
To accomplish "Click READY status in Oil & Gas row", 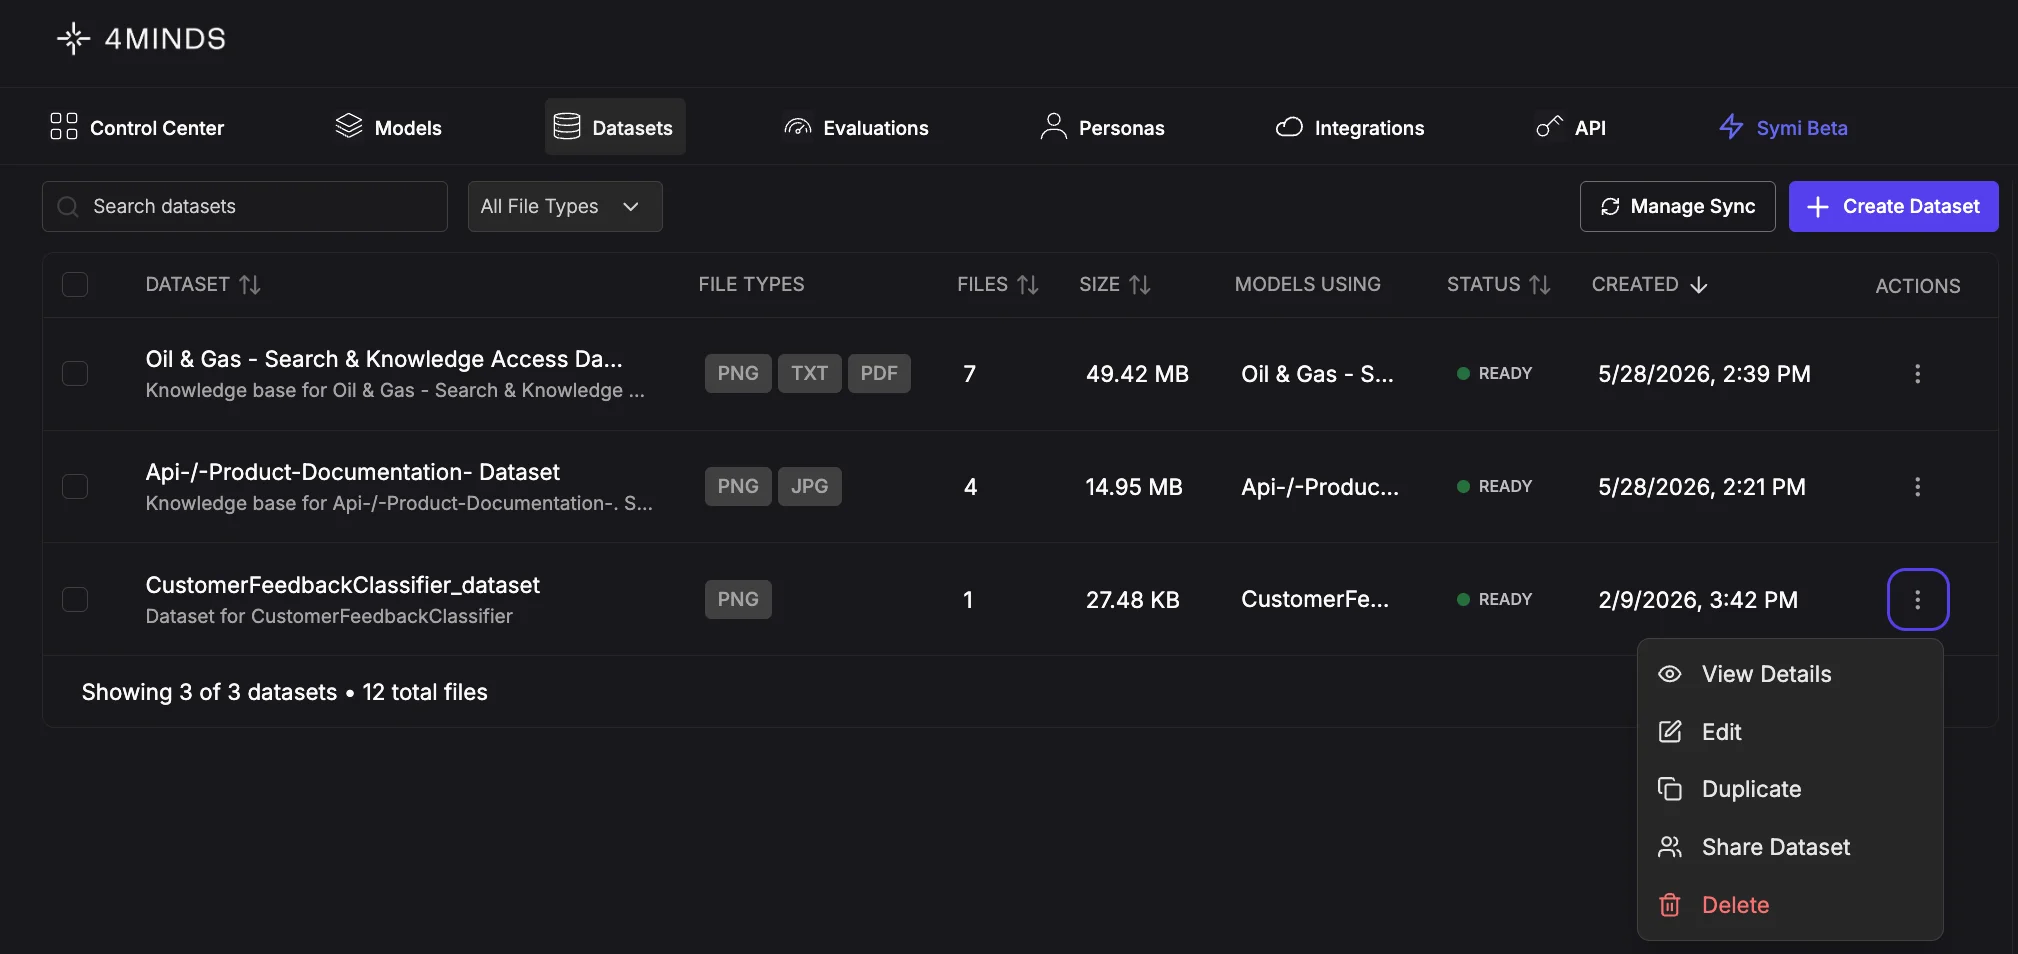I will pyautogui.click(x=1494, y=373).
